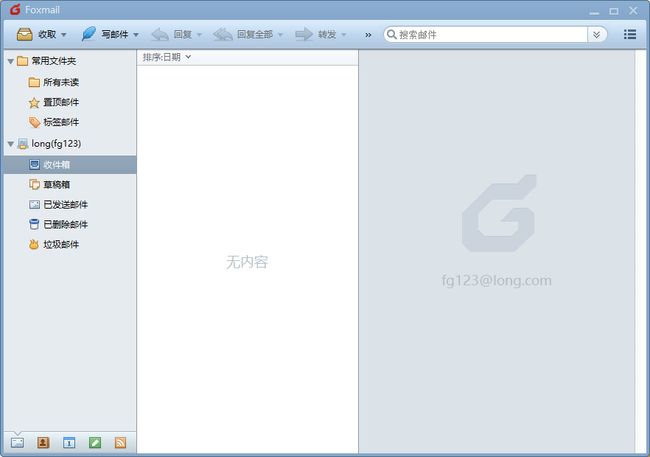Switch to Contacts view bottom icon
This screenshot has width=650, height=457.
(43, 442)
